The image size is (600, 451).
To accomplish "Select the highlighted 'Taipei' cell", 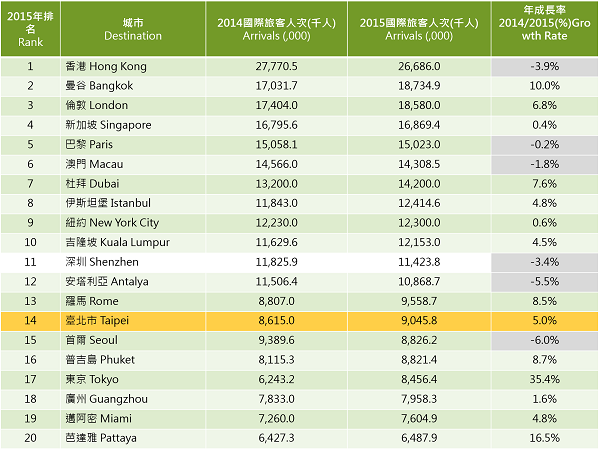I will click(133, 321).
